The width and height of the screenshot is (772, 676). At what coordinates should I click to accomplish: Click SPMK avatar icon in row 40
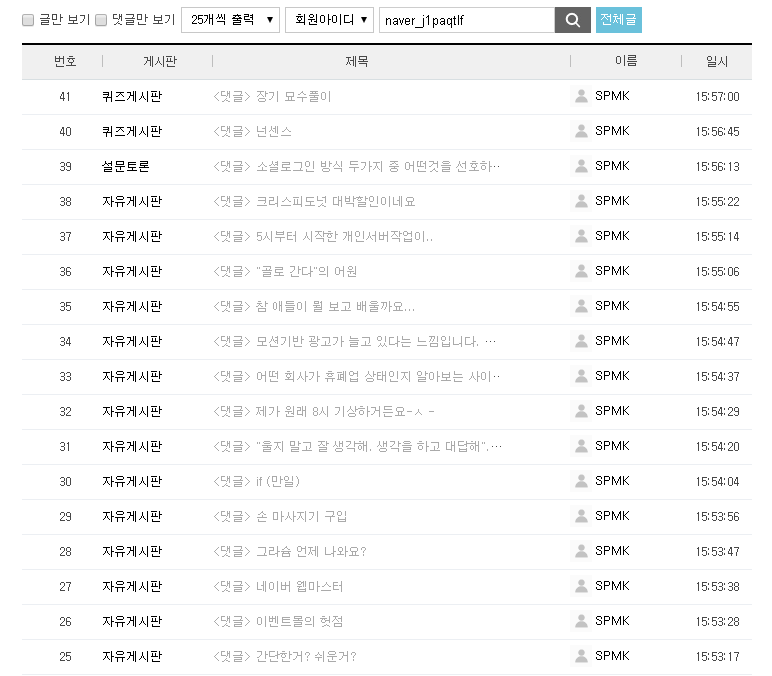pos(581,131)
